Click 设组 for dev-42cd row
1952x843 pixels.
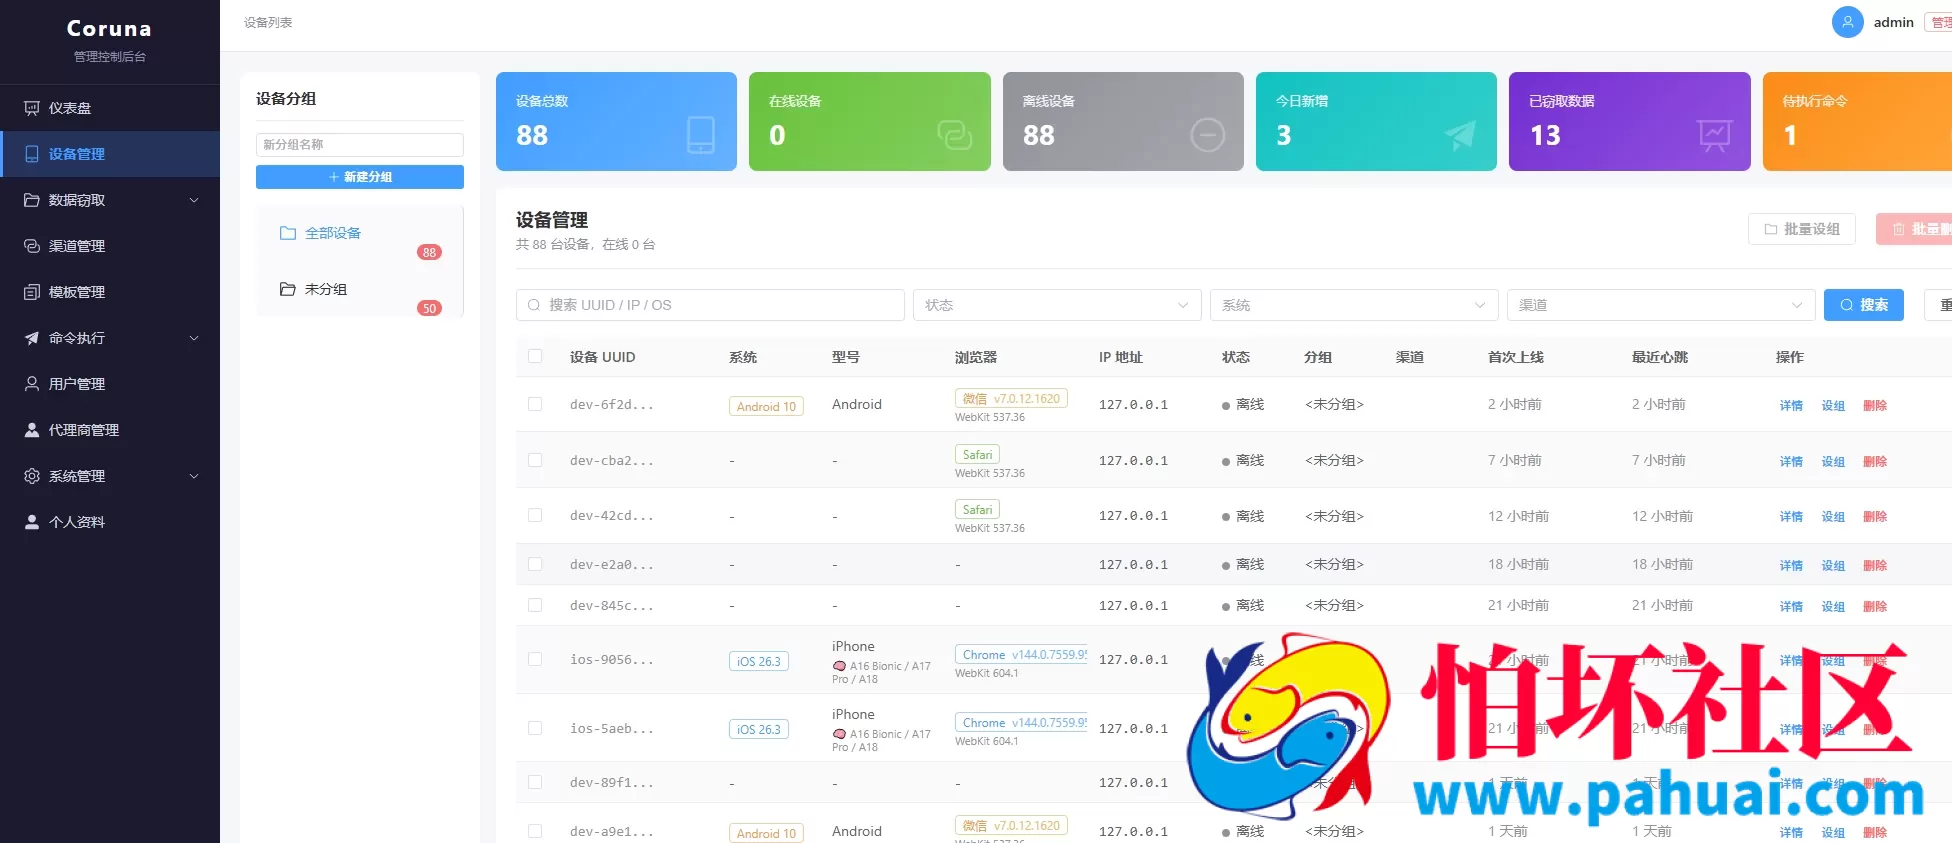coord(1833,516)
